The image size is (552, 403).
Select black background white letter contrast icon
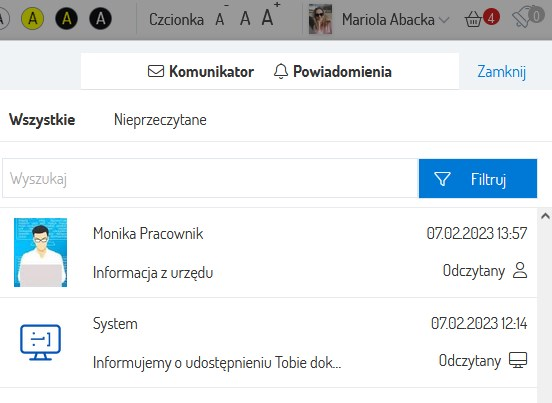tap(101, 18)
